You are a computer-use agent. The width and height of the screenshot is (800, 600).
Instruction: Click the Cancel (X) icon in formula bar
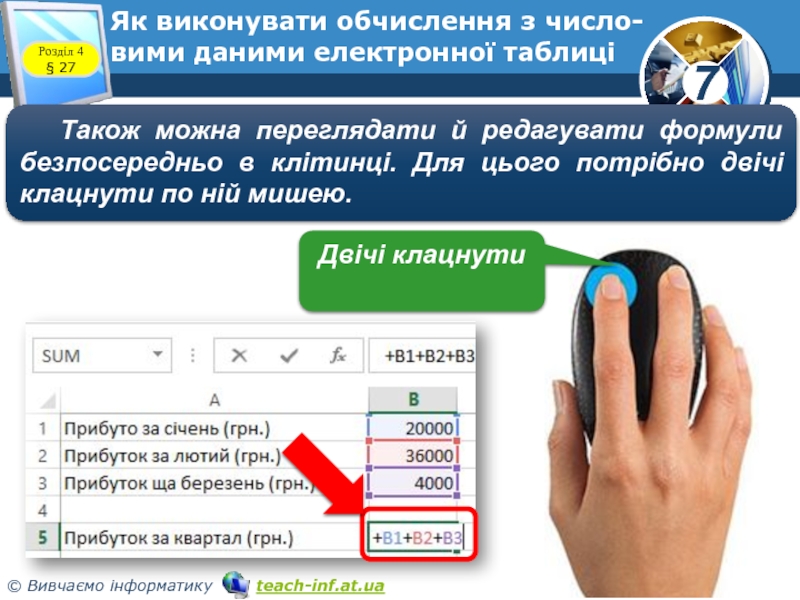pyautogui.click(x=240, y=356)
